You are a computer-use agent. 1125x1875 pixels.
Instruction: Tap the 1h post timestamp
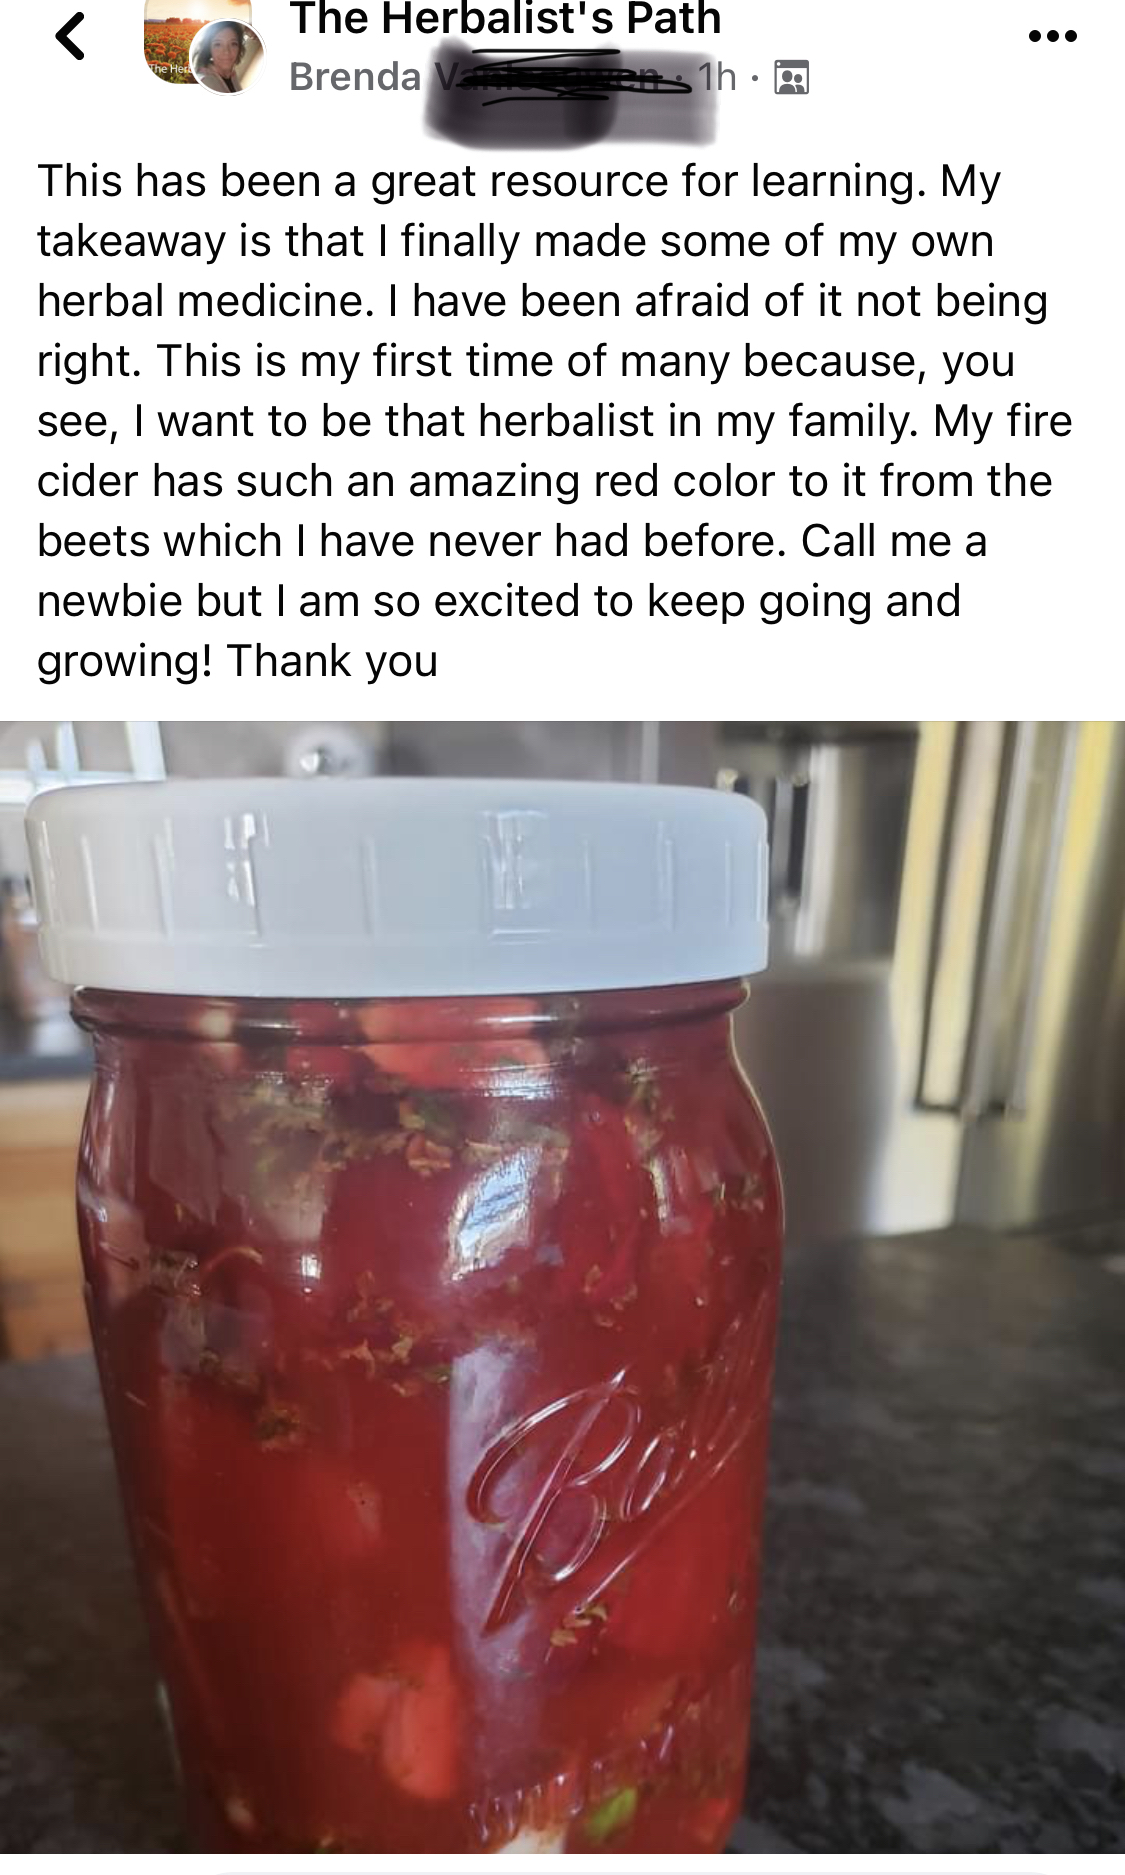point(717,76)
